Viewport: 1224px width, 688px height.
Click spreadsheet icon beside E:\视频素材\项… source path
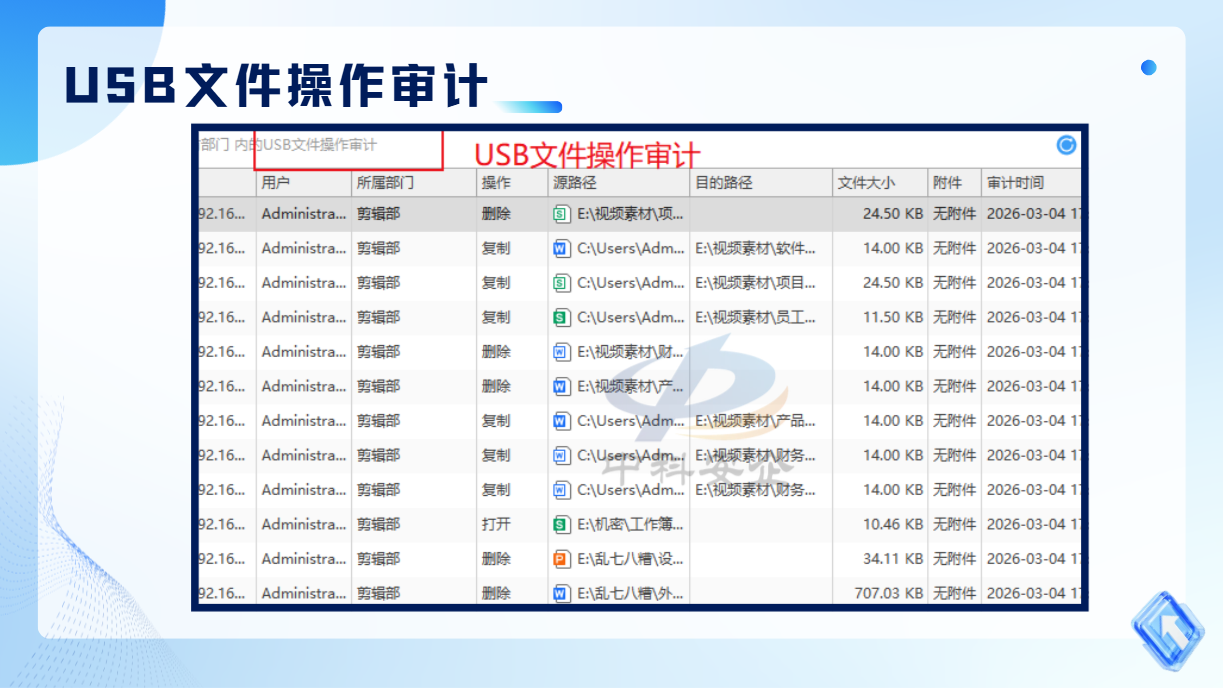pos(561,214)
